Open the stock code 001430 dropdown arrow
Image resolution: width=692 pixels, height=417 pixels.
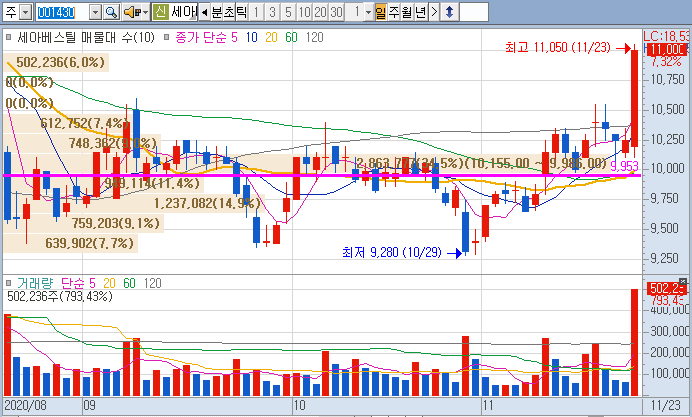coord(95,12)
